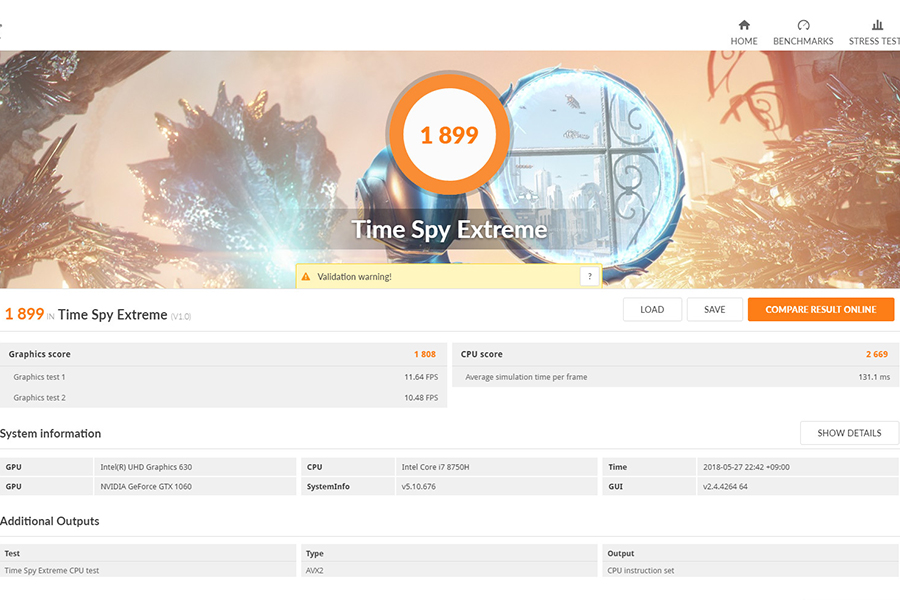Click the Time label cell
This screenshot has height=600, width=900.
click(649, 467)
